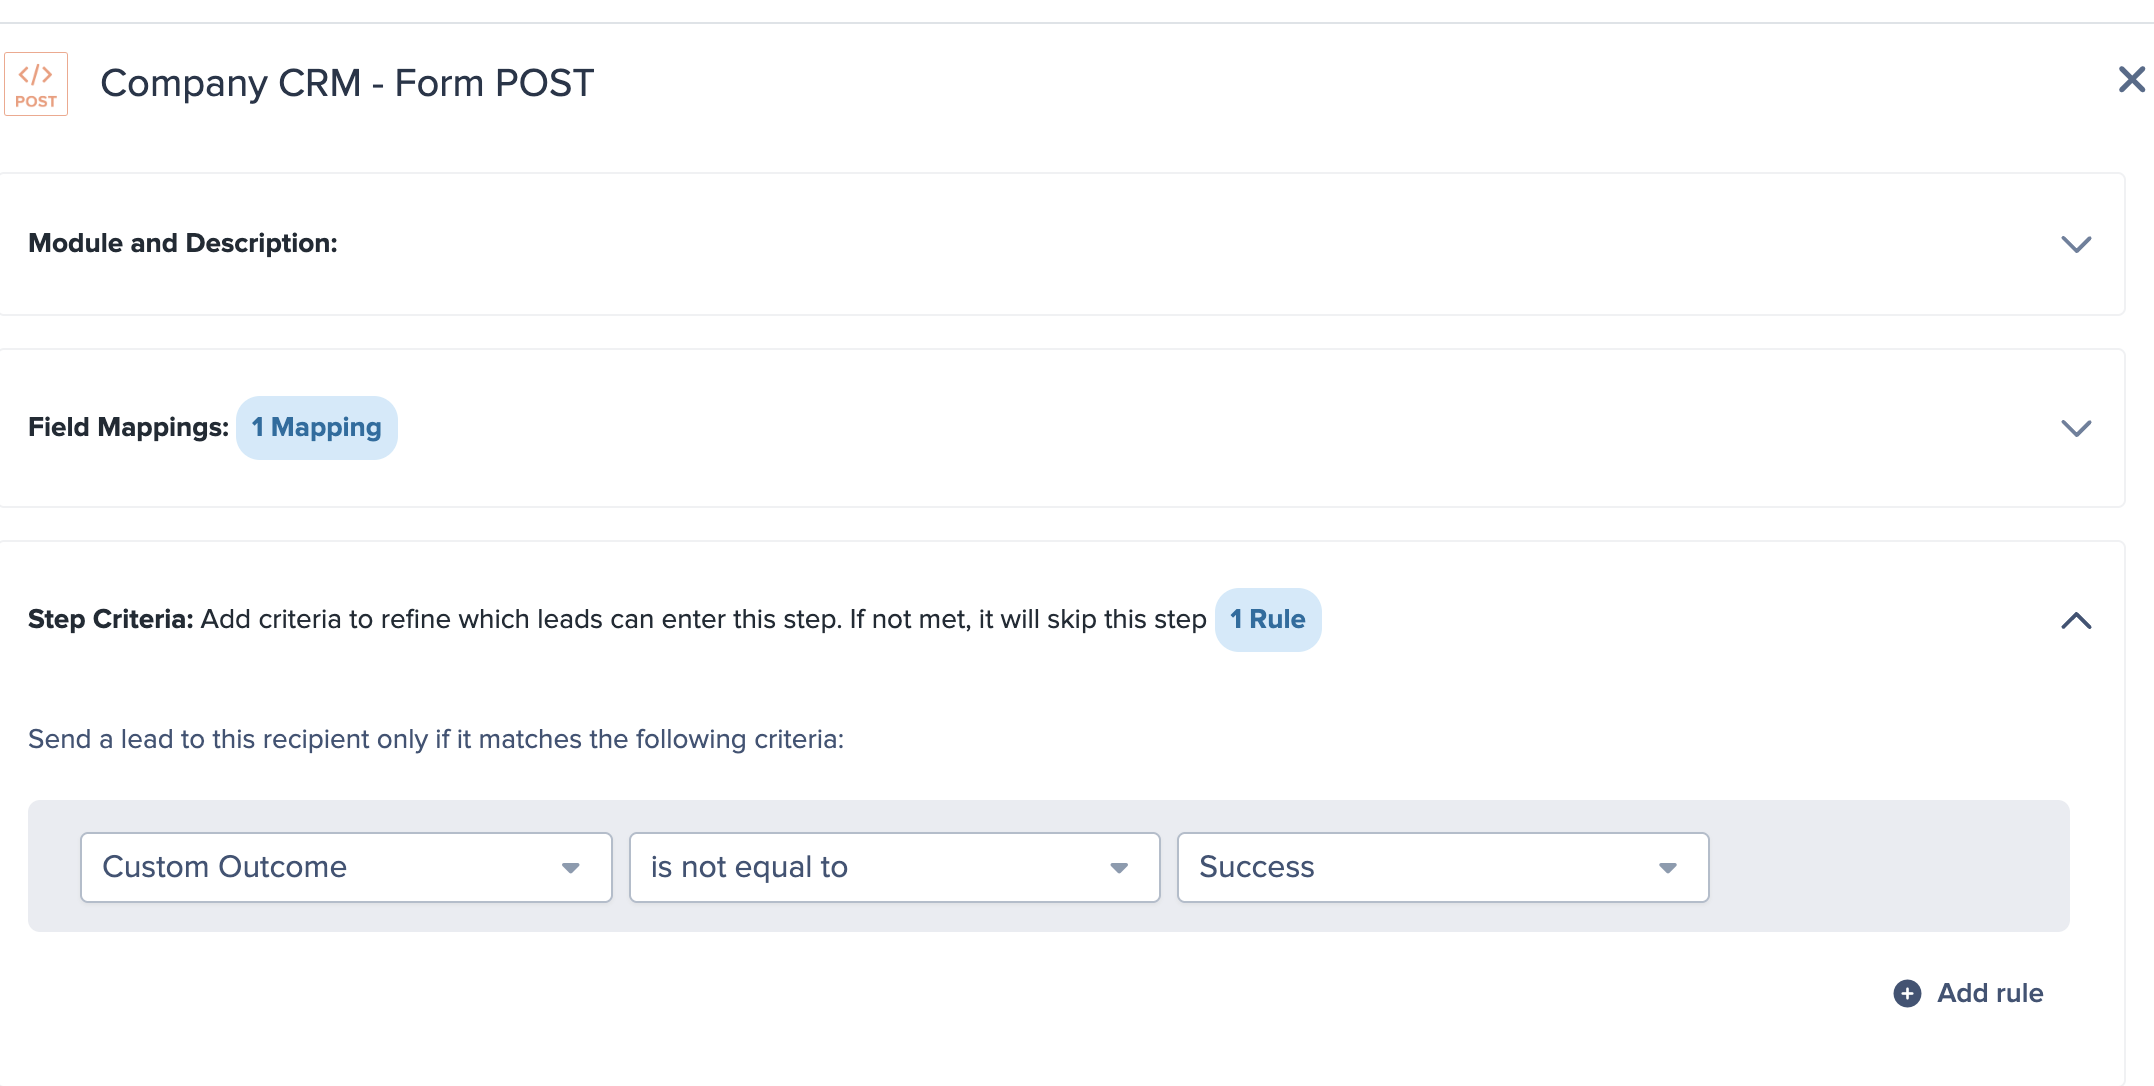
Task: Click the gray rule row background
Action: pyautogui.click(x=1890, y=866)
